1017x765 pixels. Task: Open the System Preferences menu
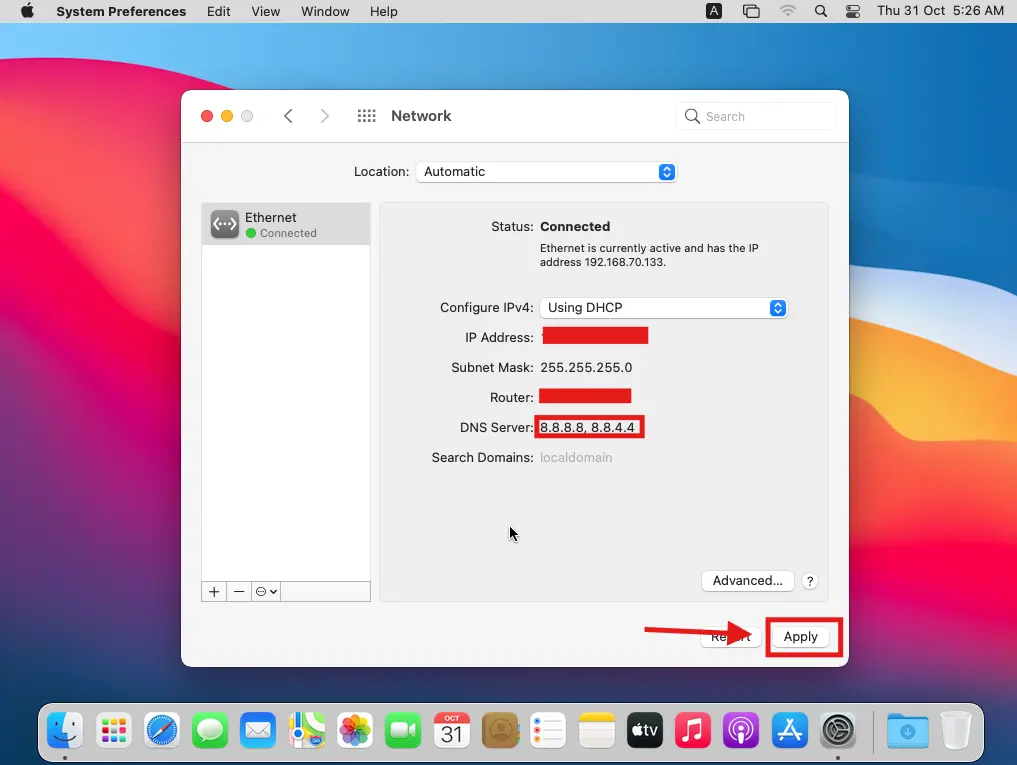coord(121,11)
